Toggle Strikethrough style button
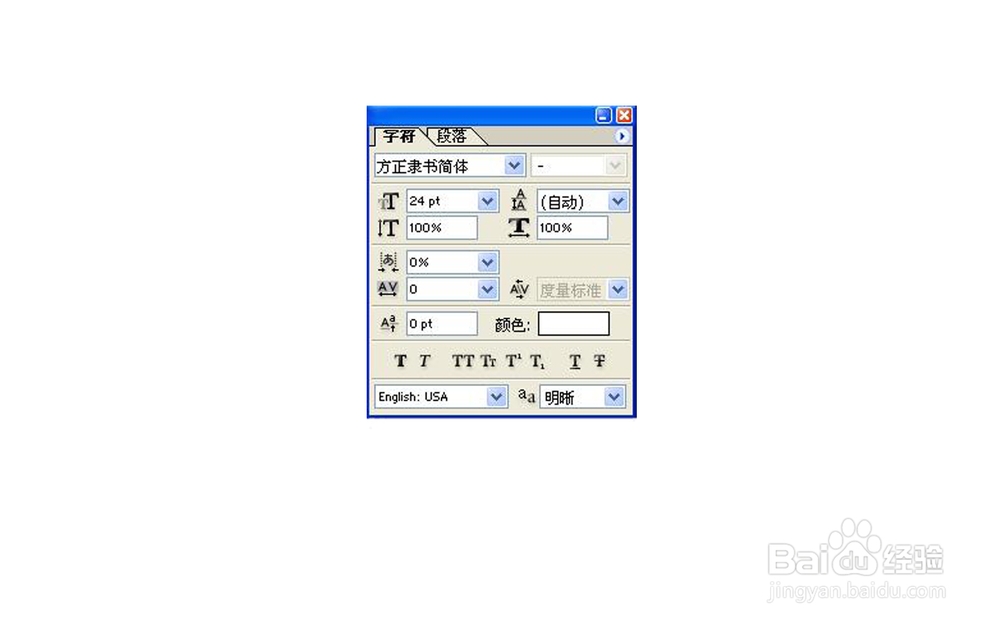Image resolution: width=1000 pixels, height=625 pixels. coord(599,362)
